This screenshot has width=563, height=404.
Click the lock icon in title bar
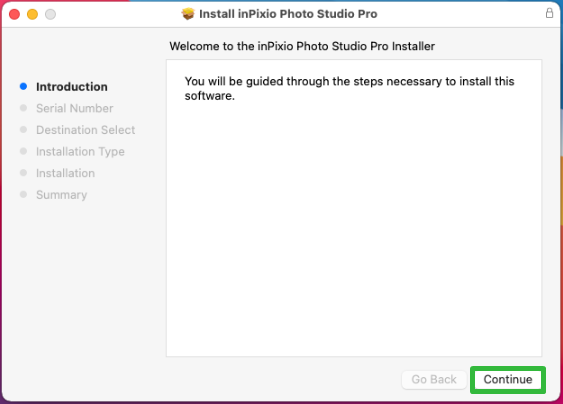tap(549, 13)
